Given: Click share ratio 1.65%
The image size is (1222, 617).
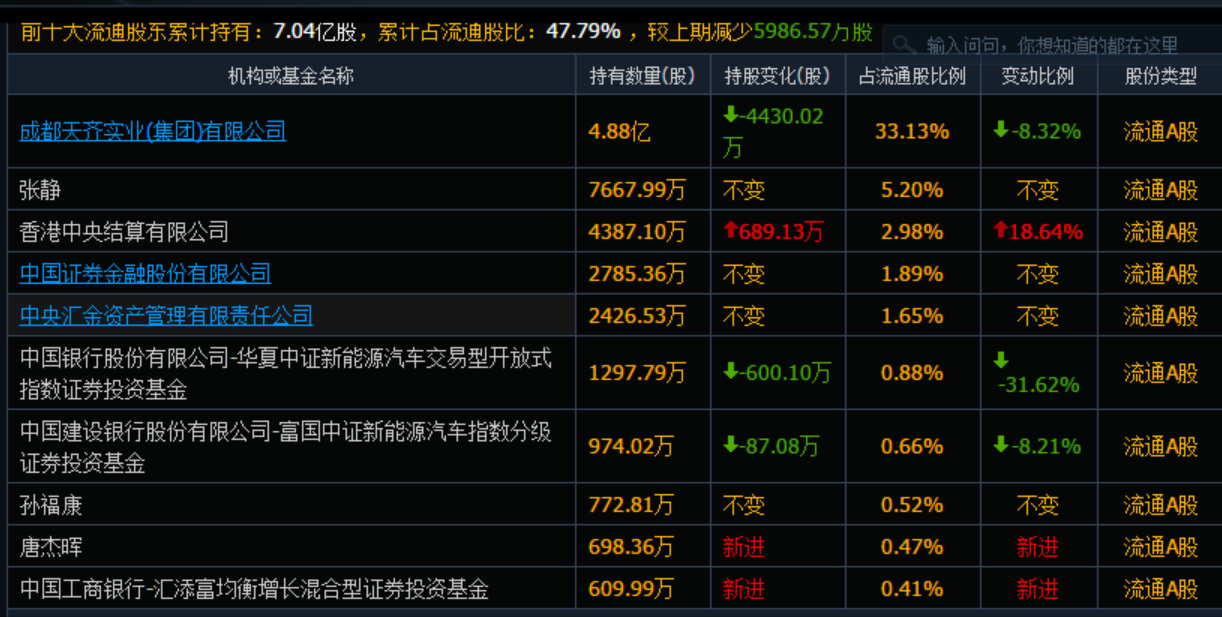Looking at the screenshot, I should click(x=912, y=316).
